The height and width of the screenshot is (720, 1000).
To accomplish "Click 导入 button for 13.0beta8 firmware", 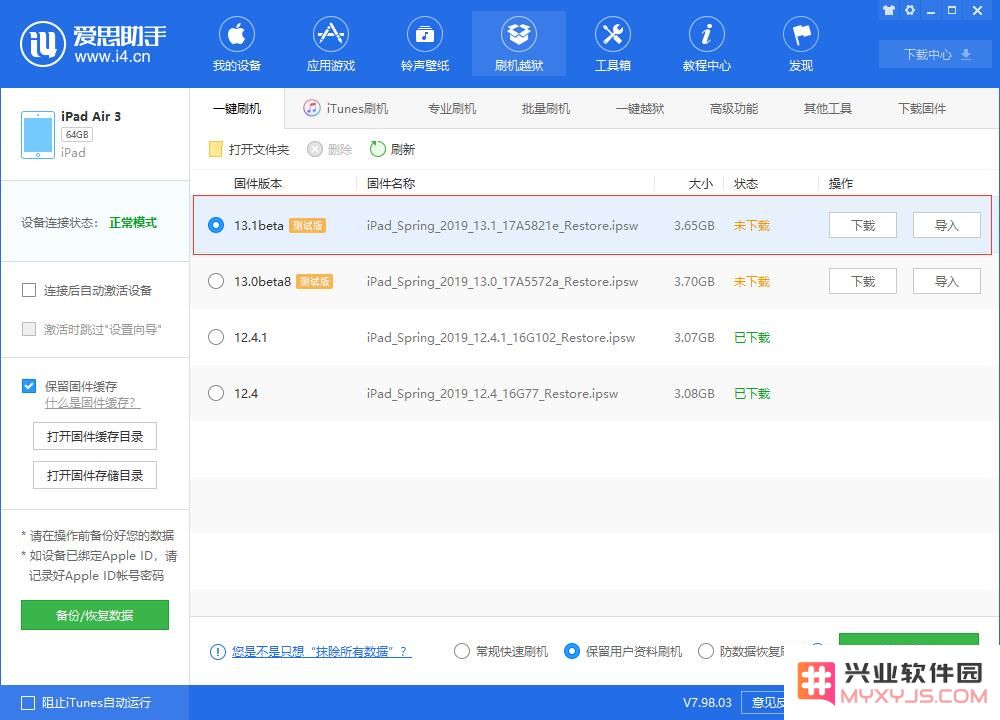I will click(946, 281).
